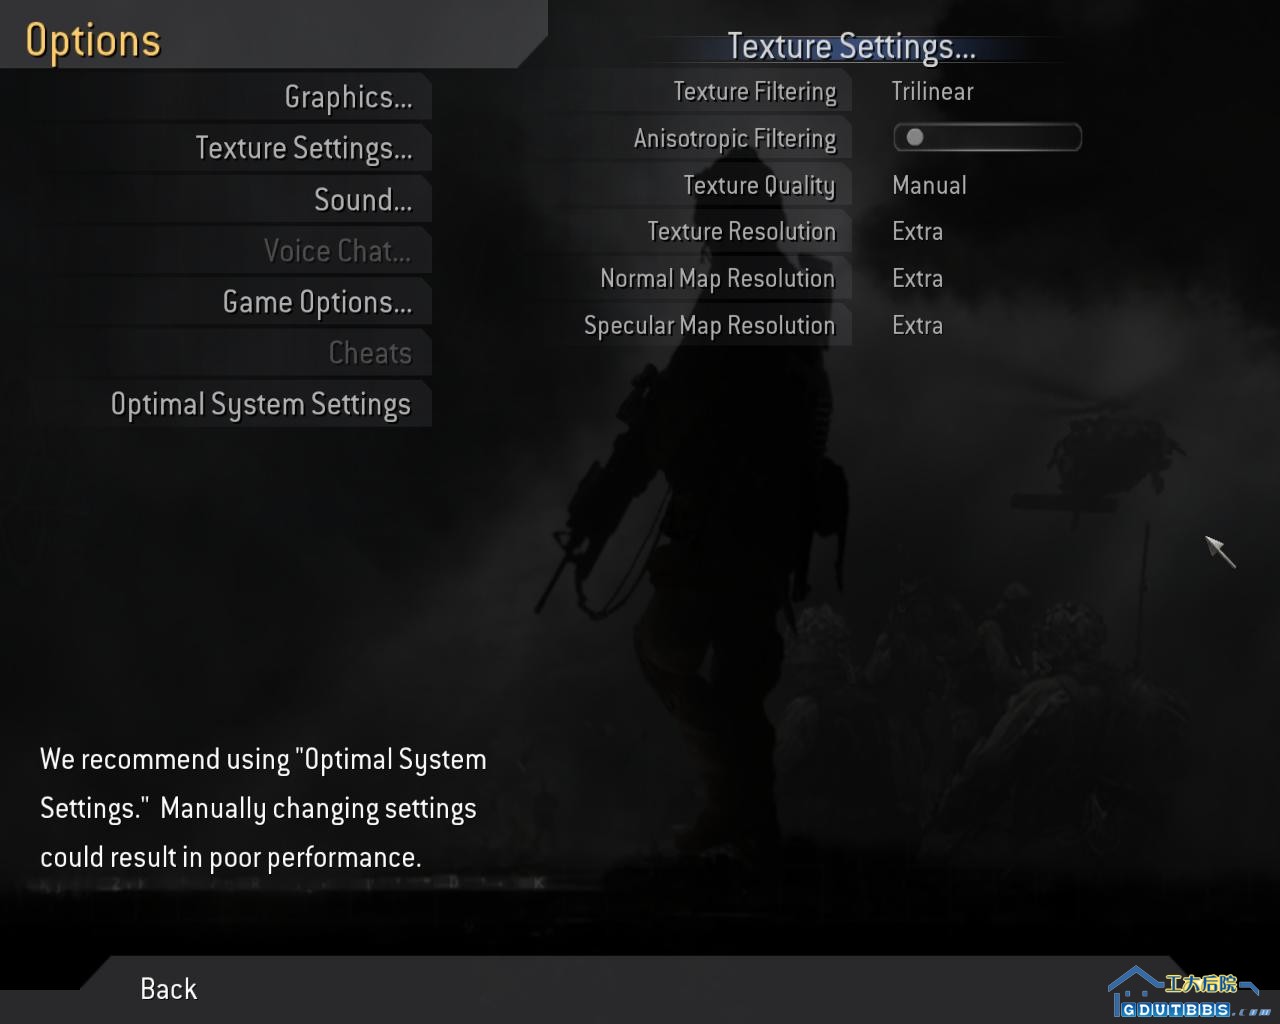Change the Normal Map Resolution Extra value
The image size is (1280, 1024).
click(x=917, y=279)
